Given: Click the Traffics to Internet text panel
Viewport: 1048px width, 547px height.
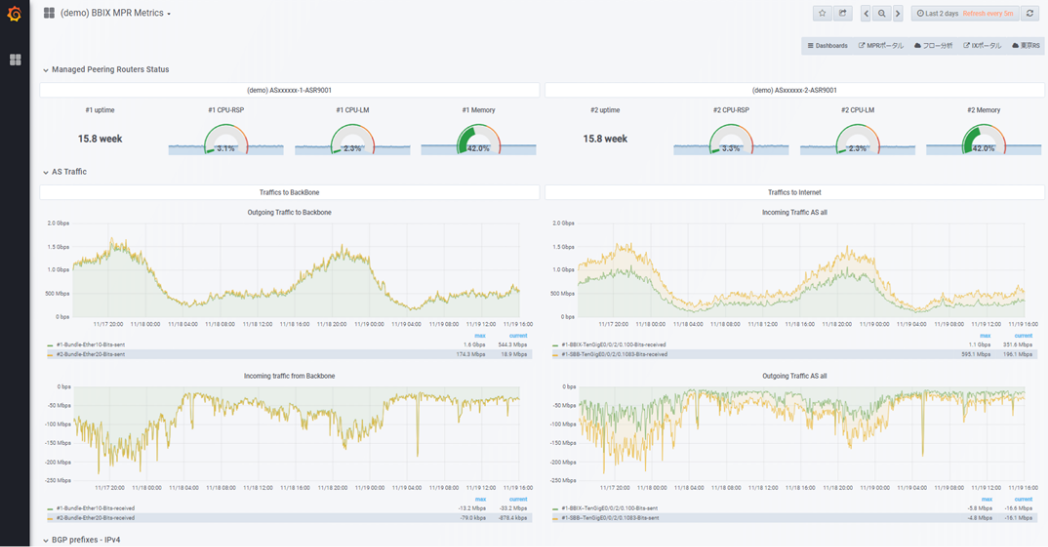Looking at the screenshot, I should (x=795, y=192).
